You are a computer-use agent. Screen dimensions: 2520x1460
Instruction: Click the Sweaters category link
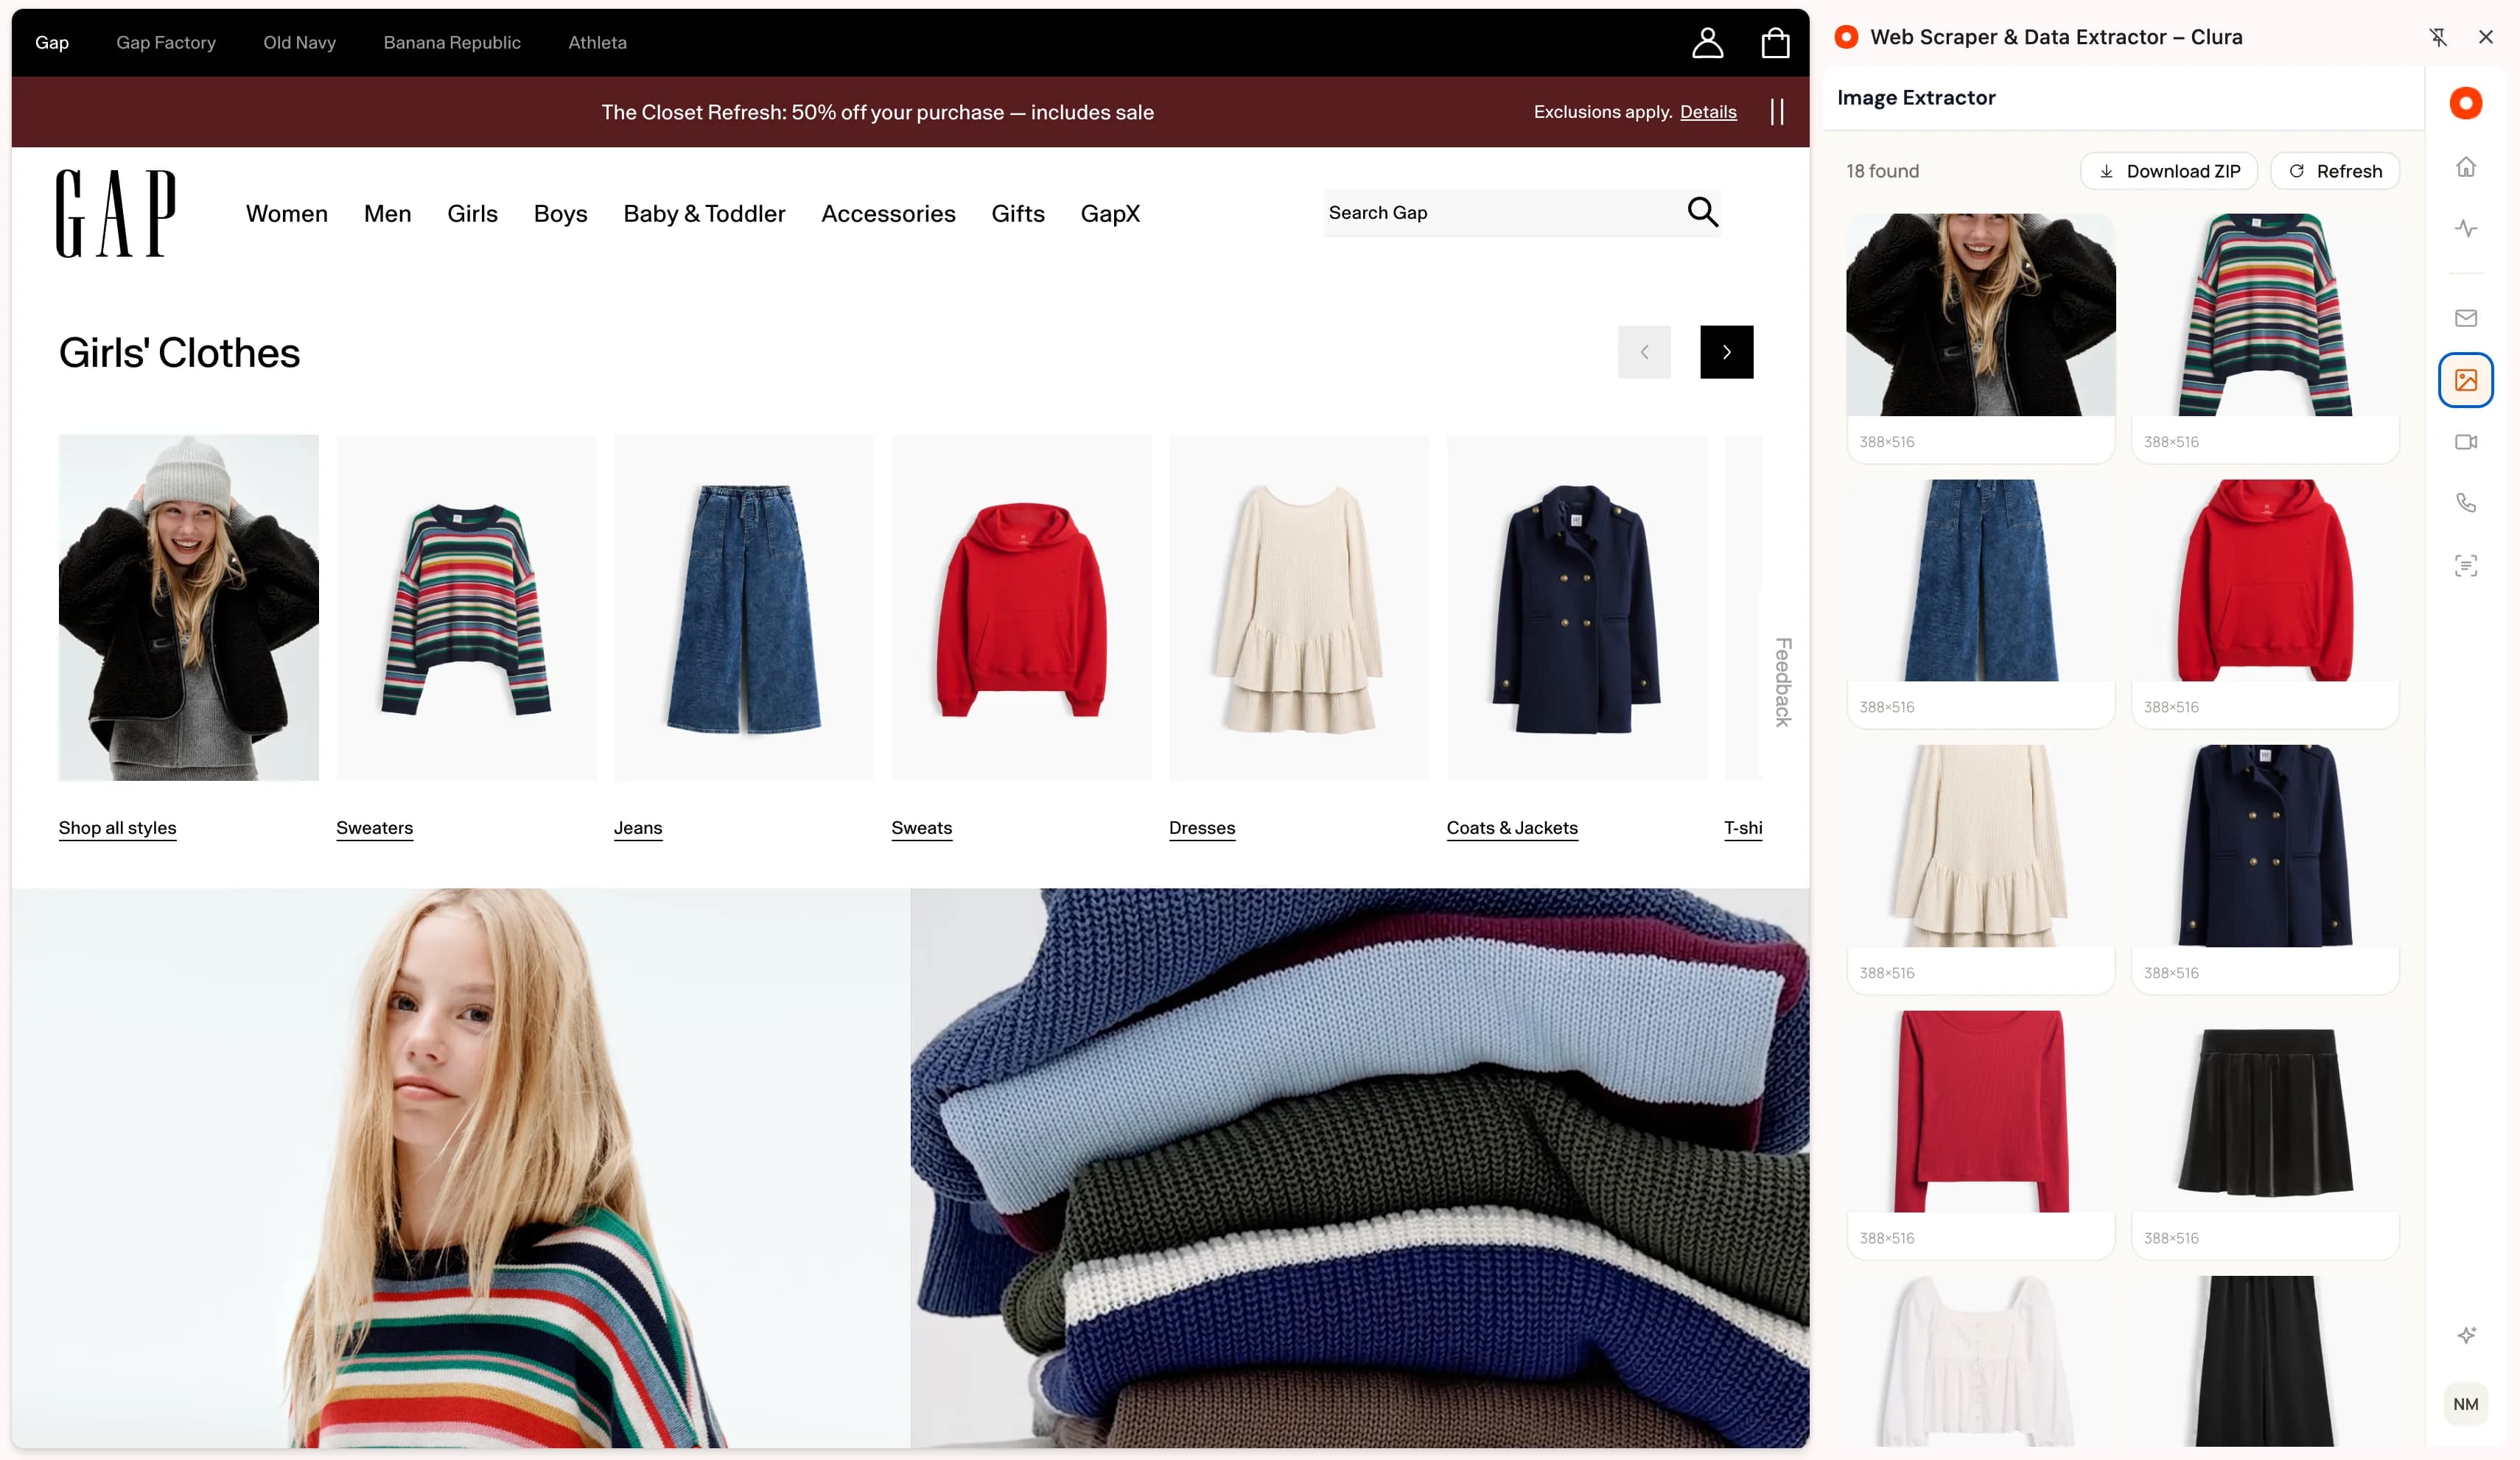point(374,828)
